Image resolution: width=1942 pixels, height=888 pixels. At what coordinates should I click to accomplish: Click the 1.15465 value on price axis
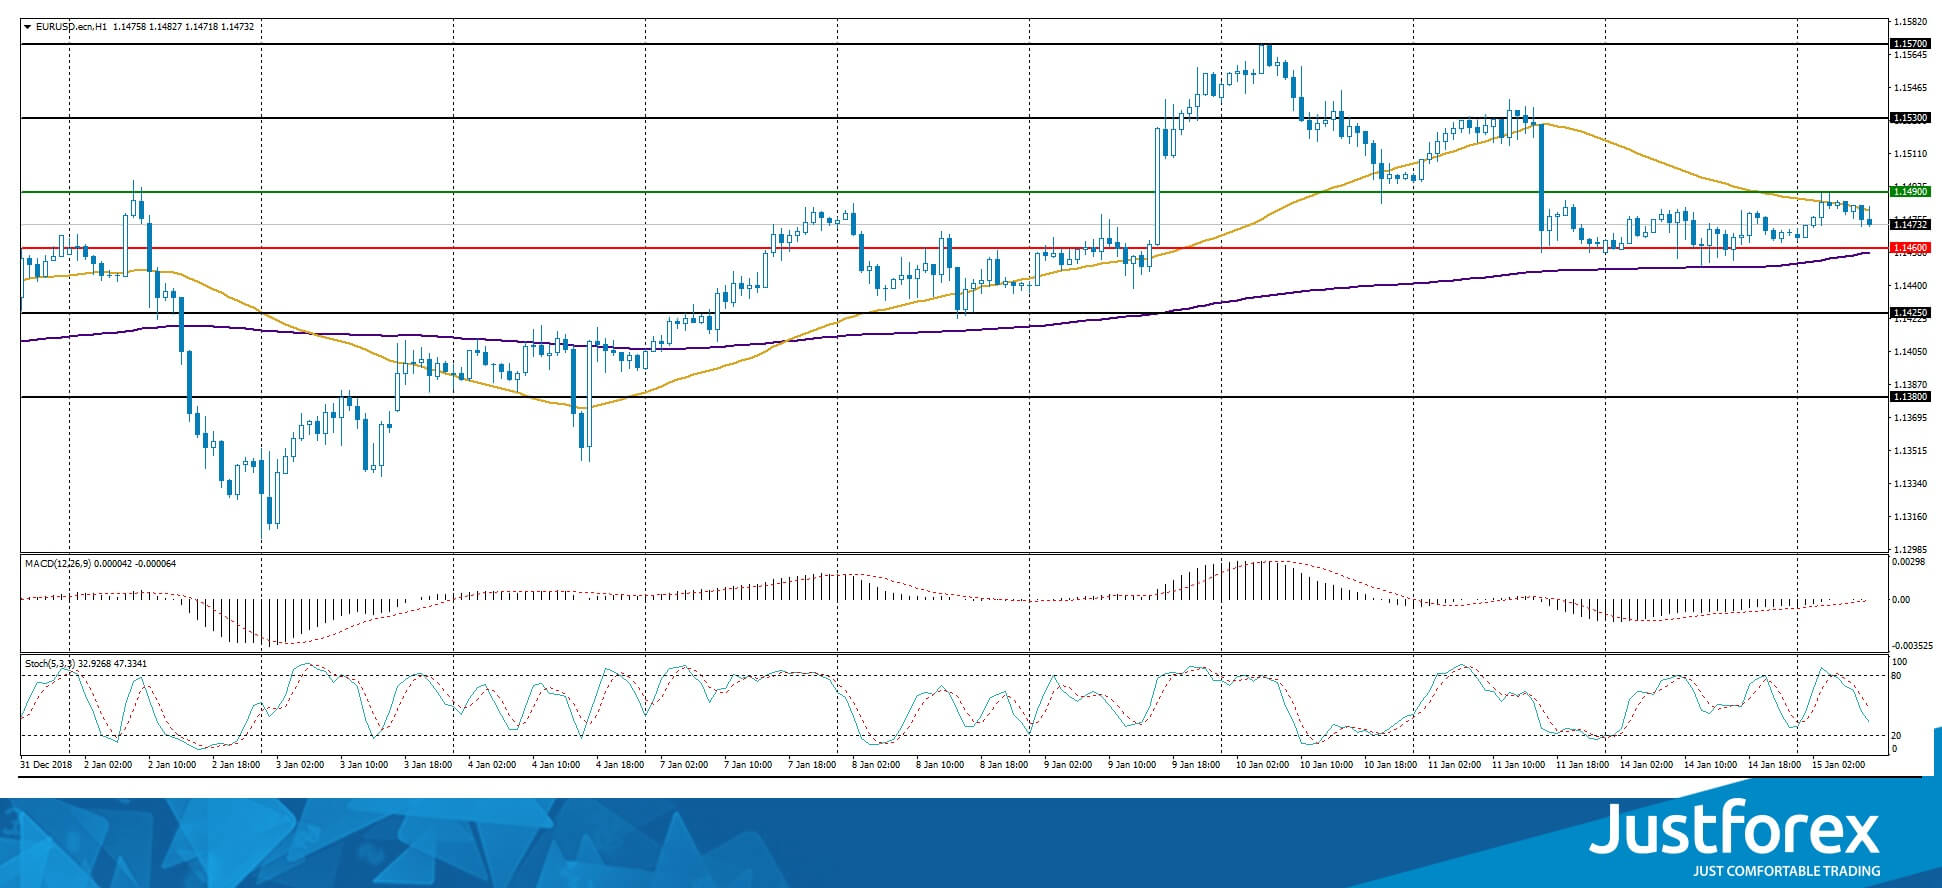1911,89
